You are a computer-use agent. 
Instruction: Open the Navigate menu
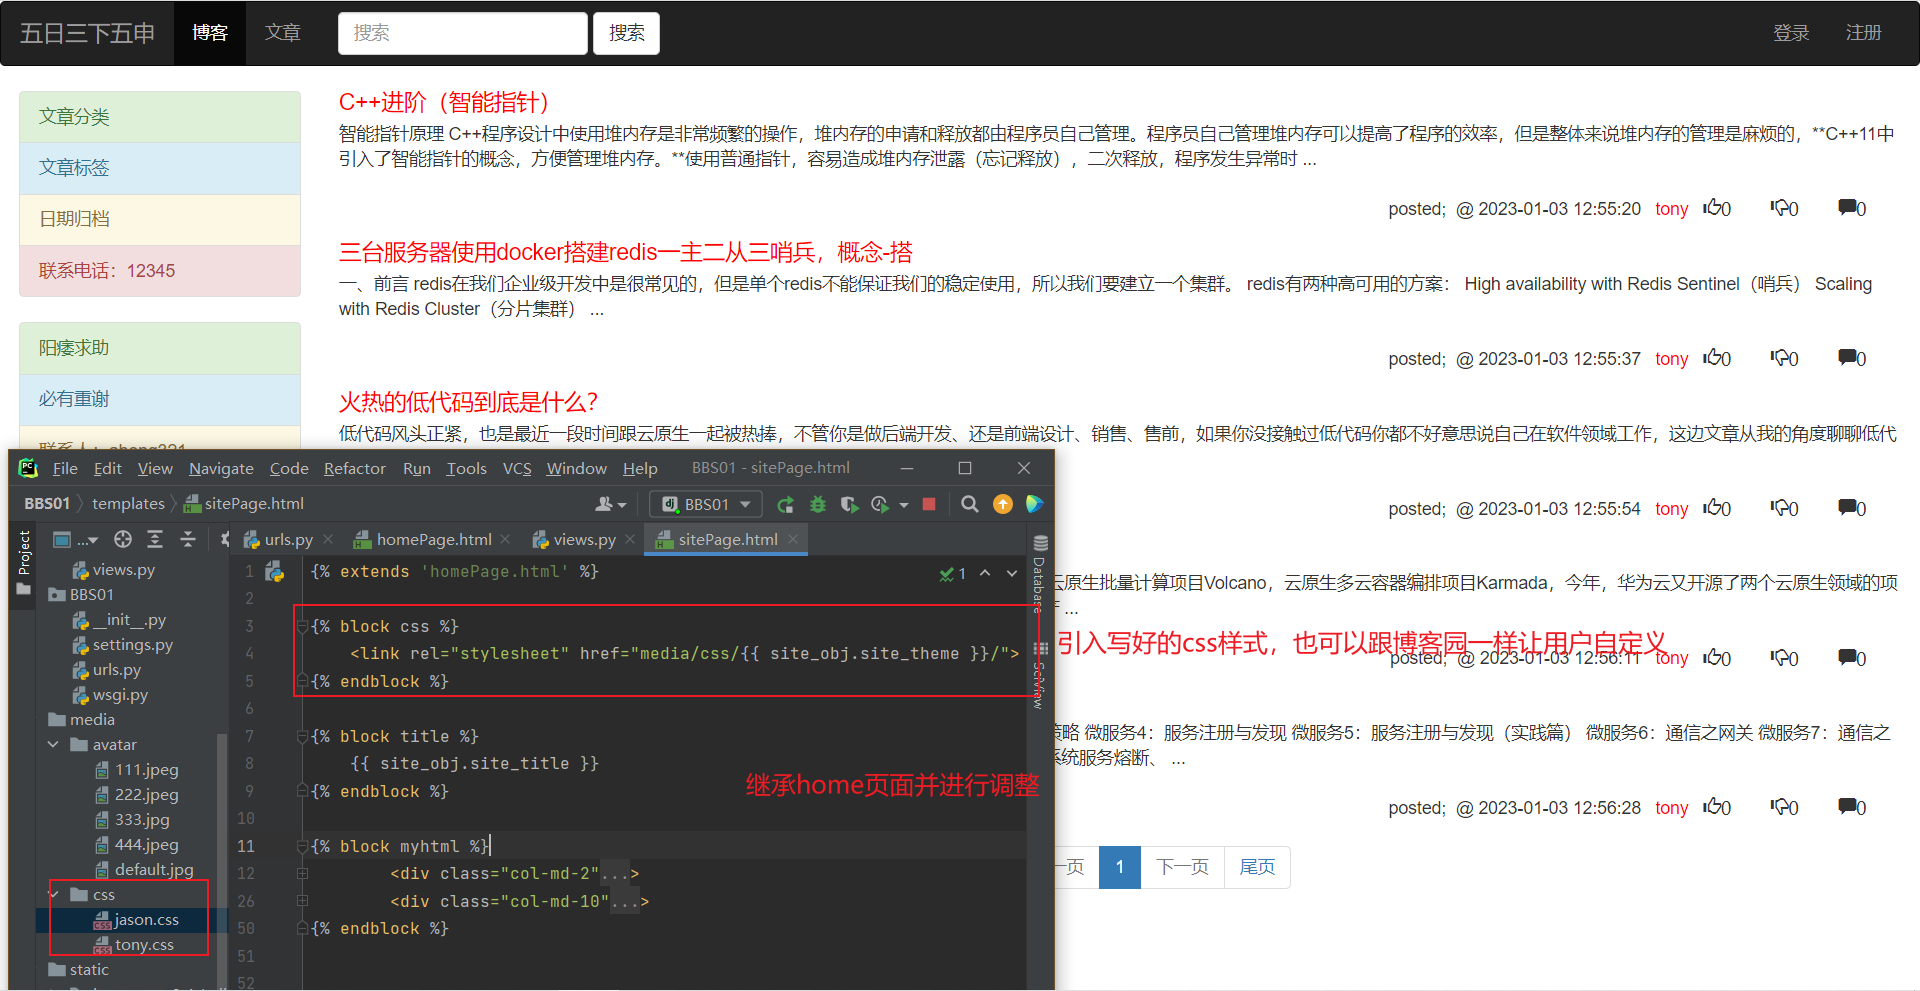click(x=221, y=468)
